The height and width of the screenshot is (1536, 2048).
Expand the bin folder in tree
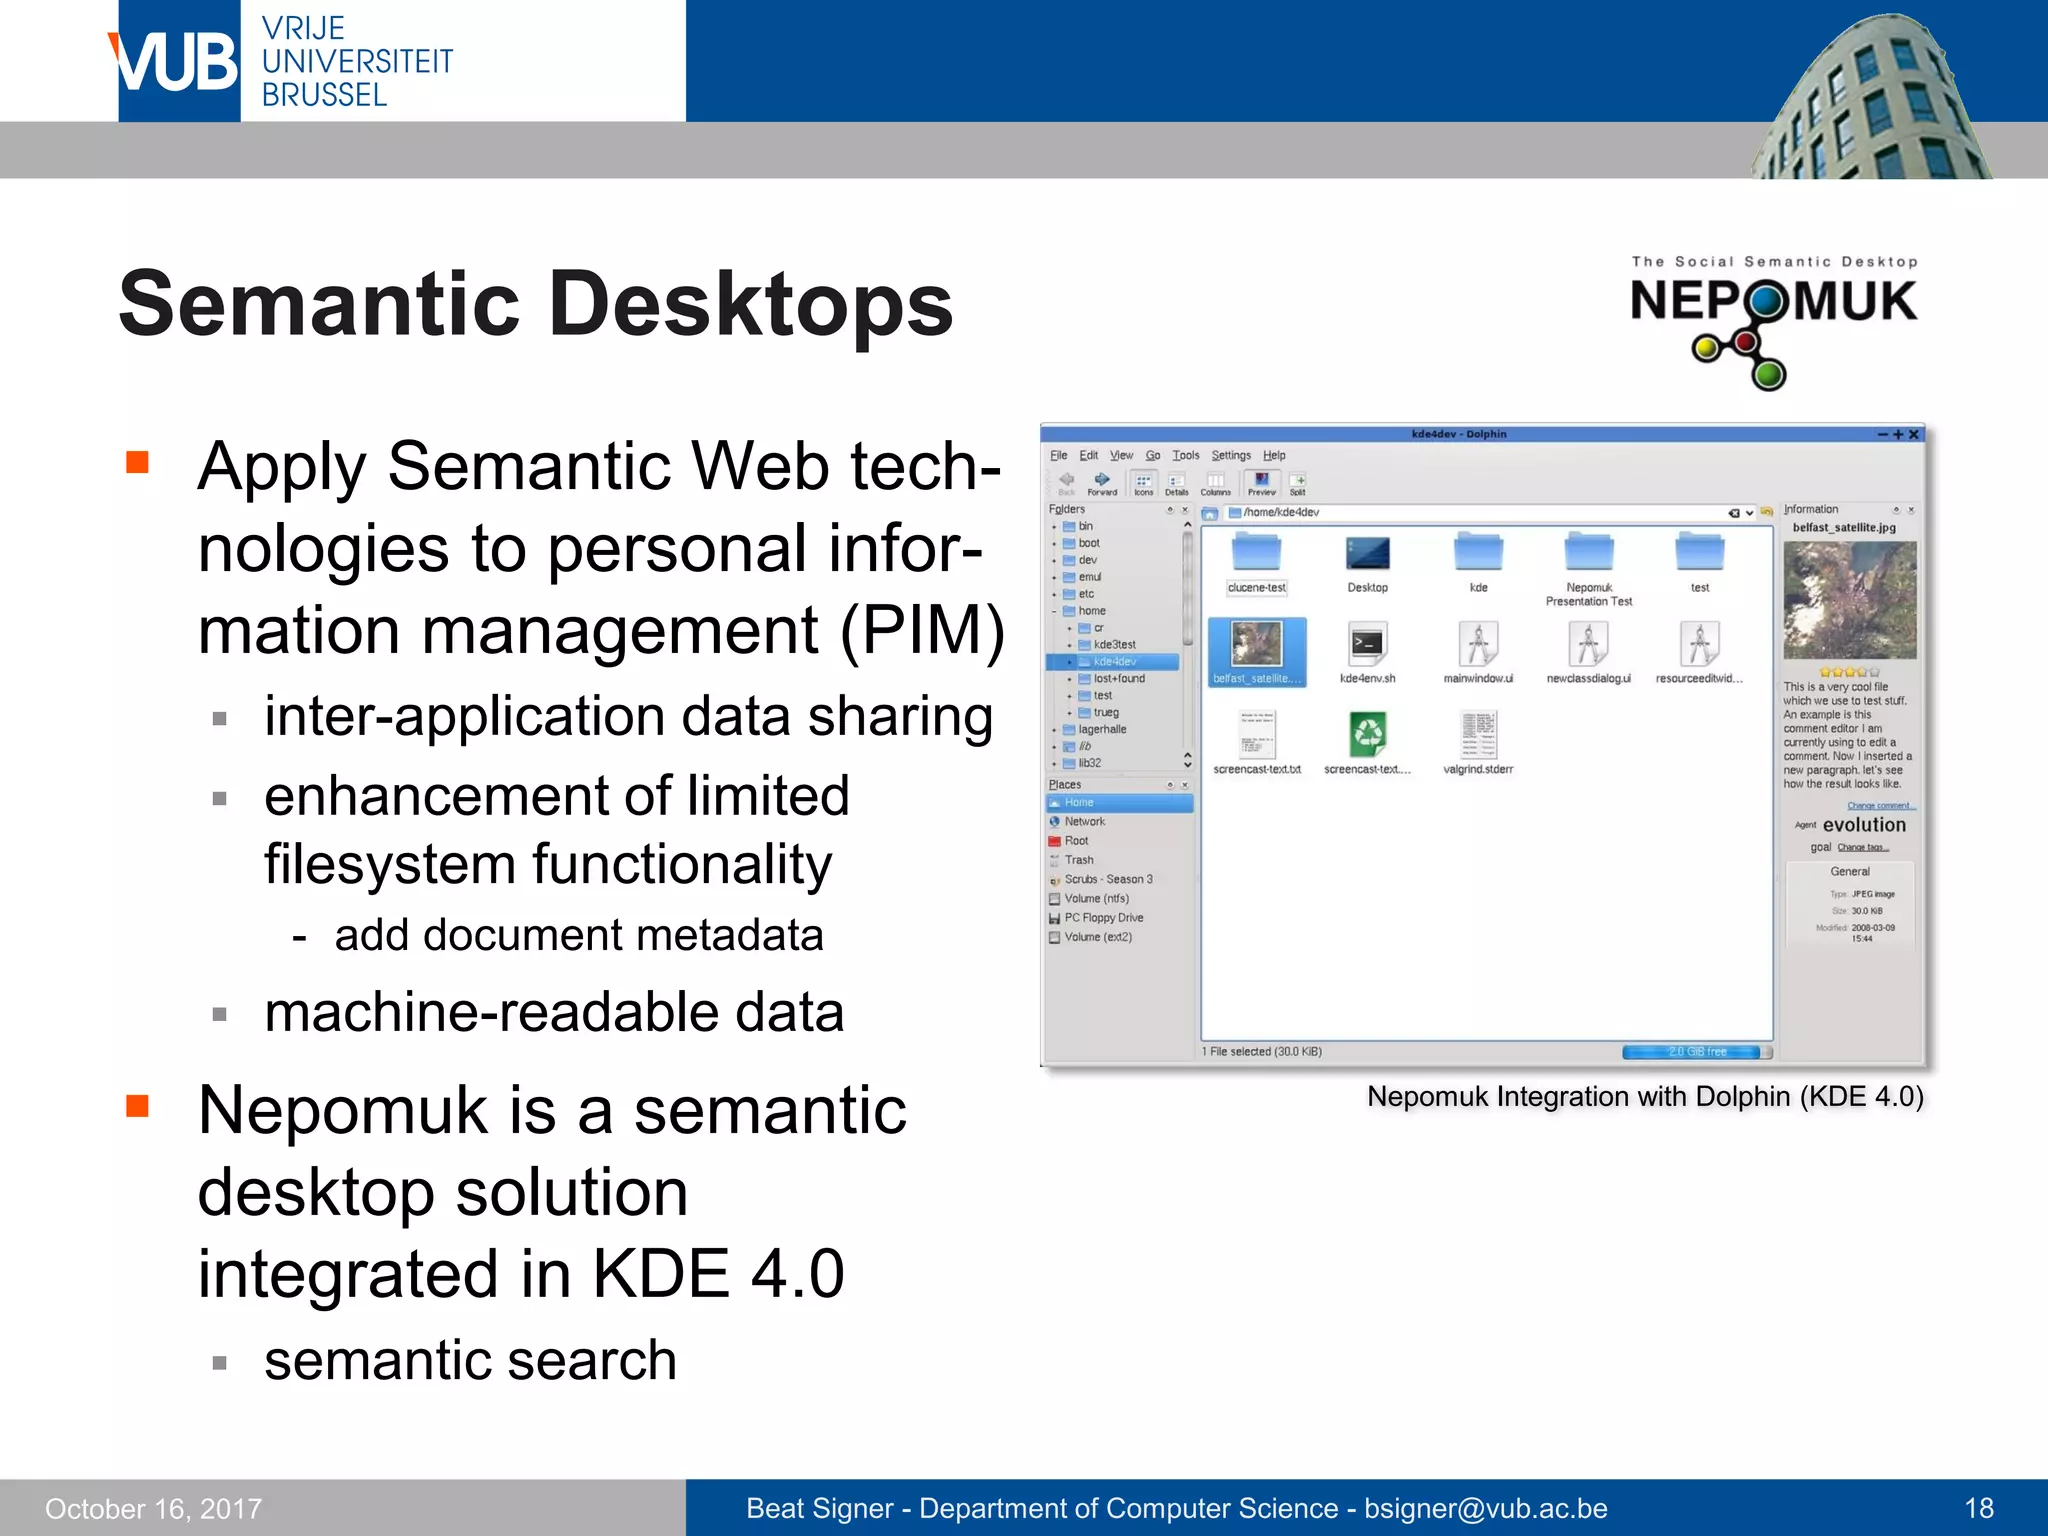1054,527
